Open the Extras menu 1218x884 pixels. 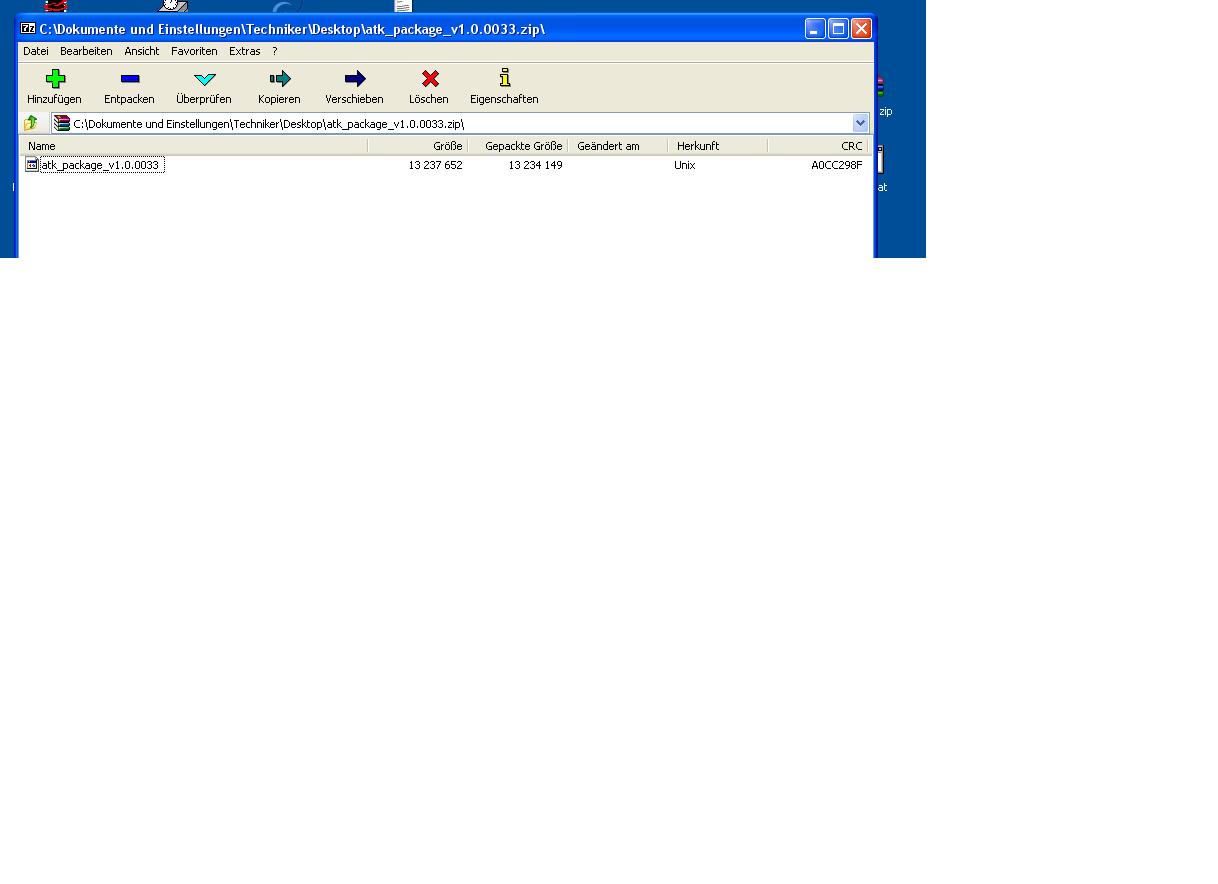click(x=244, y=51)
